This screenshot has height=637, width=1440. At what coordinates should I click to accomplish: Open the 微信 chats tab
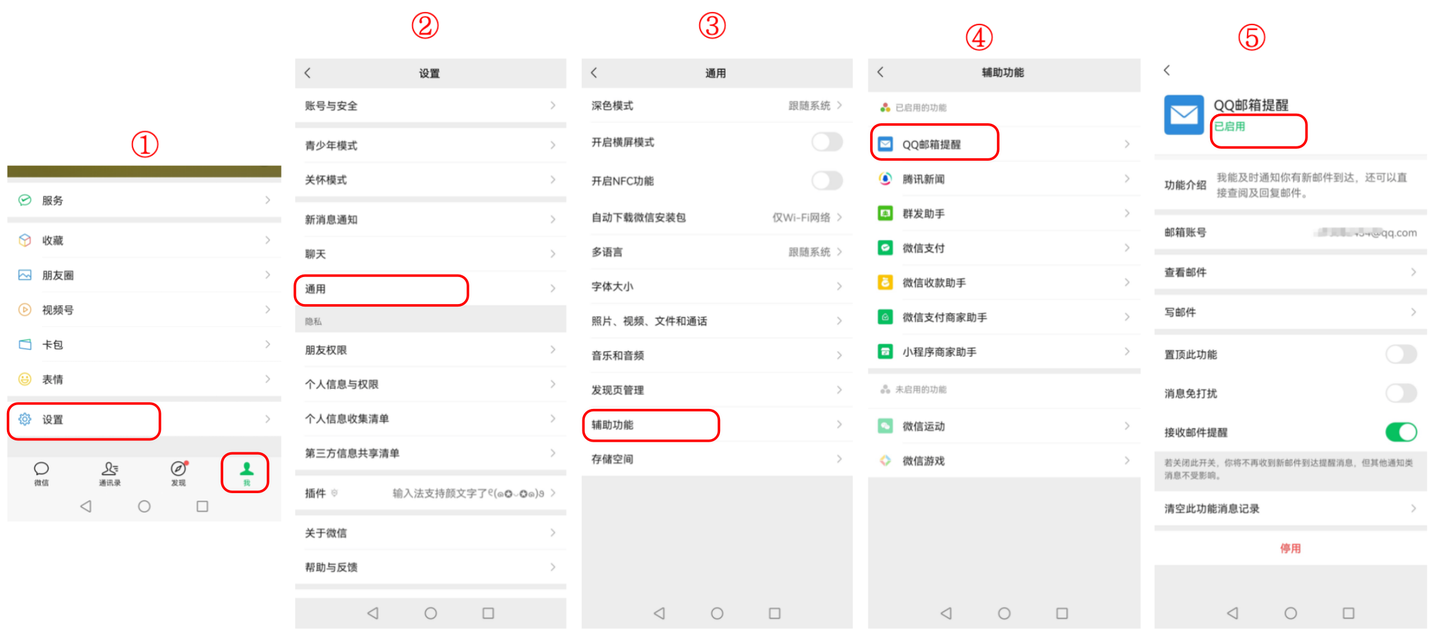click(41, 474)
